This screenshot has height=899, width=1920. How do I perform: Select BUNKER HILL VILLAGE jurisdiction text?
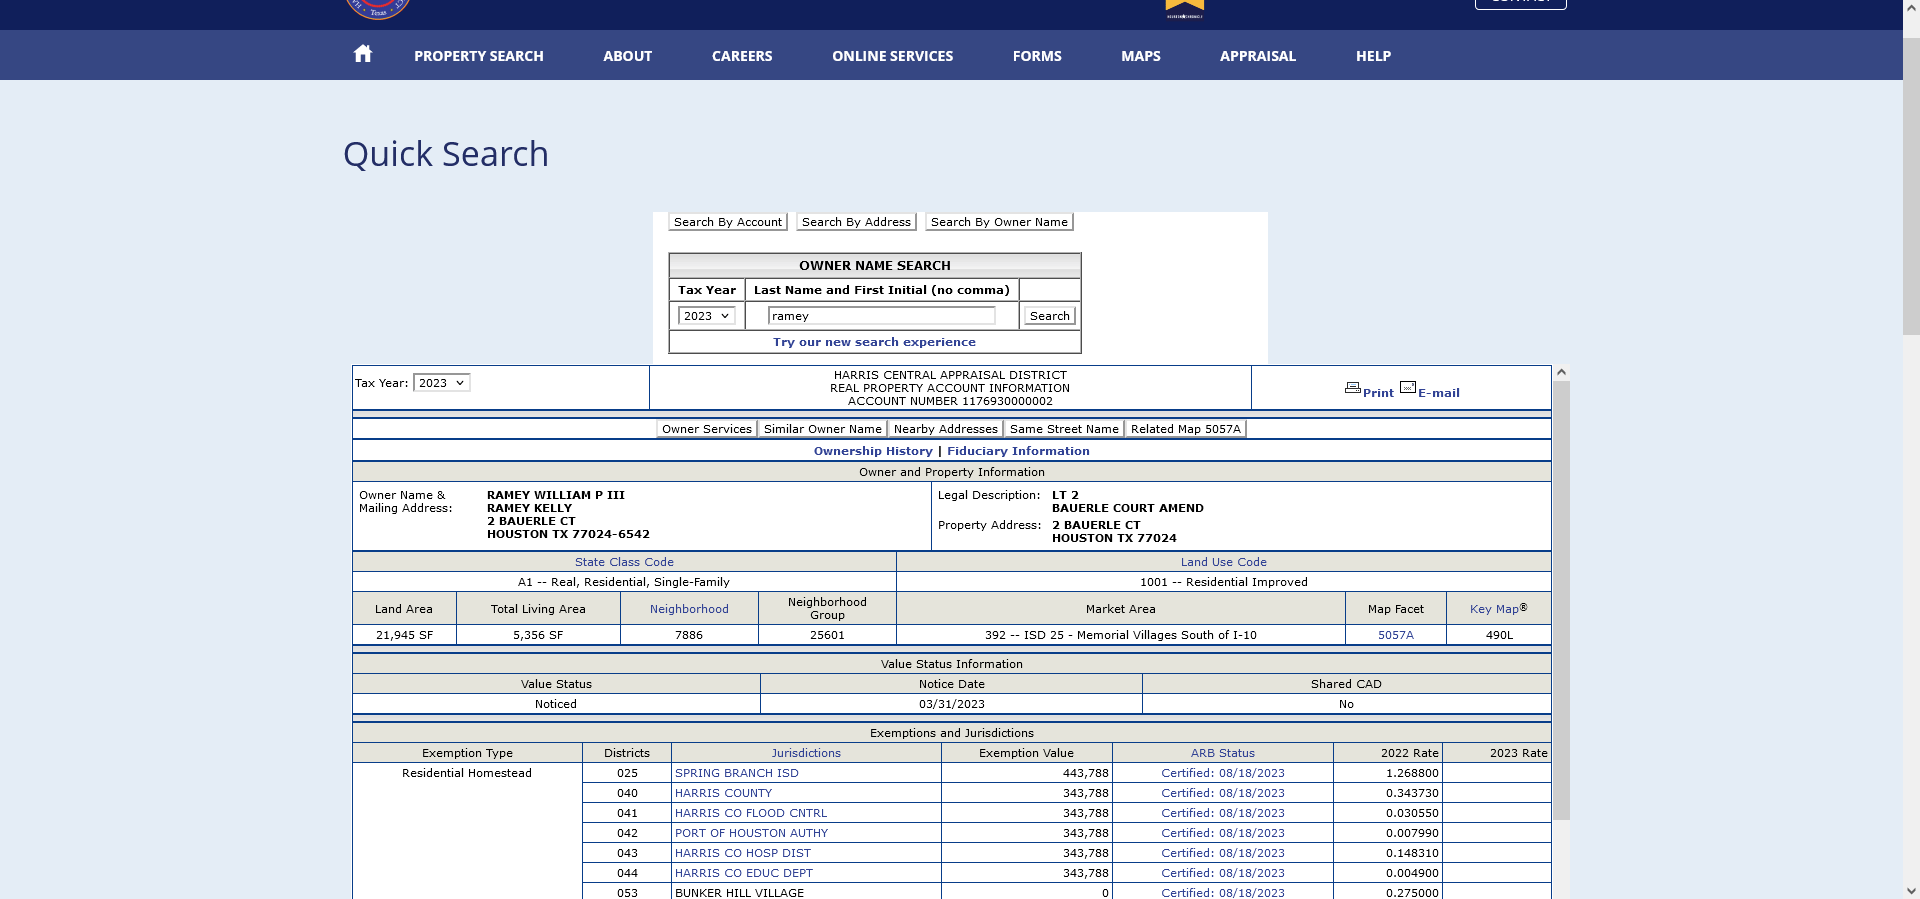tap(739, 893)
